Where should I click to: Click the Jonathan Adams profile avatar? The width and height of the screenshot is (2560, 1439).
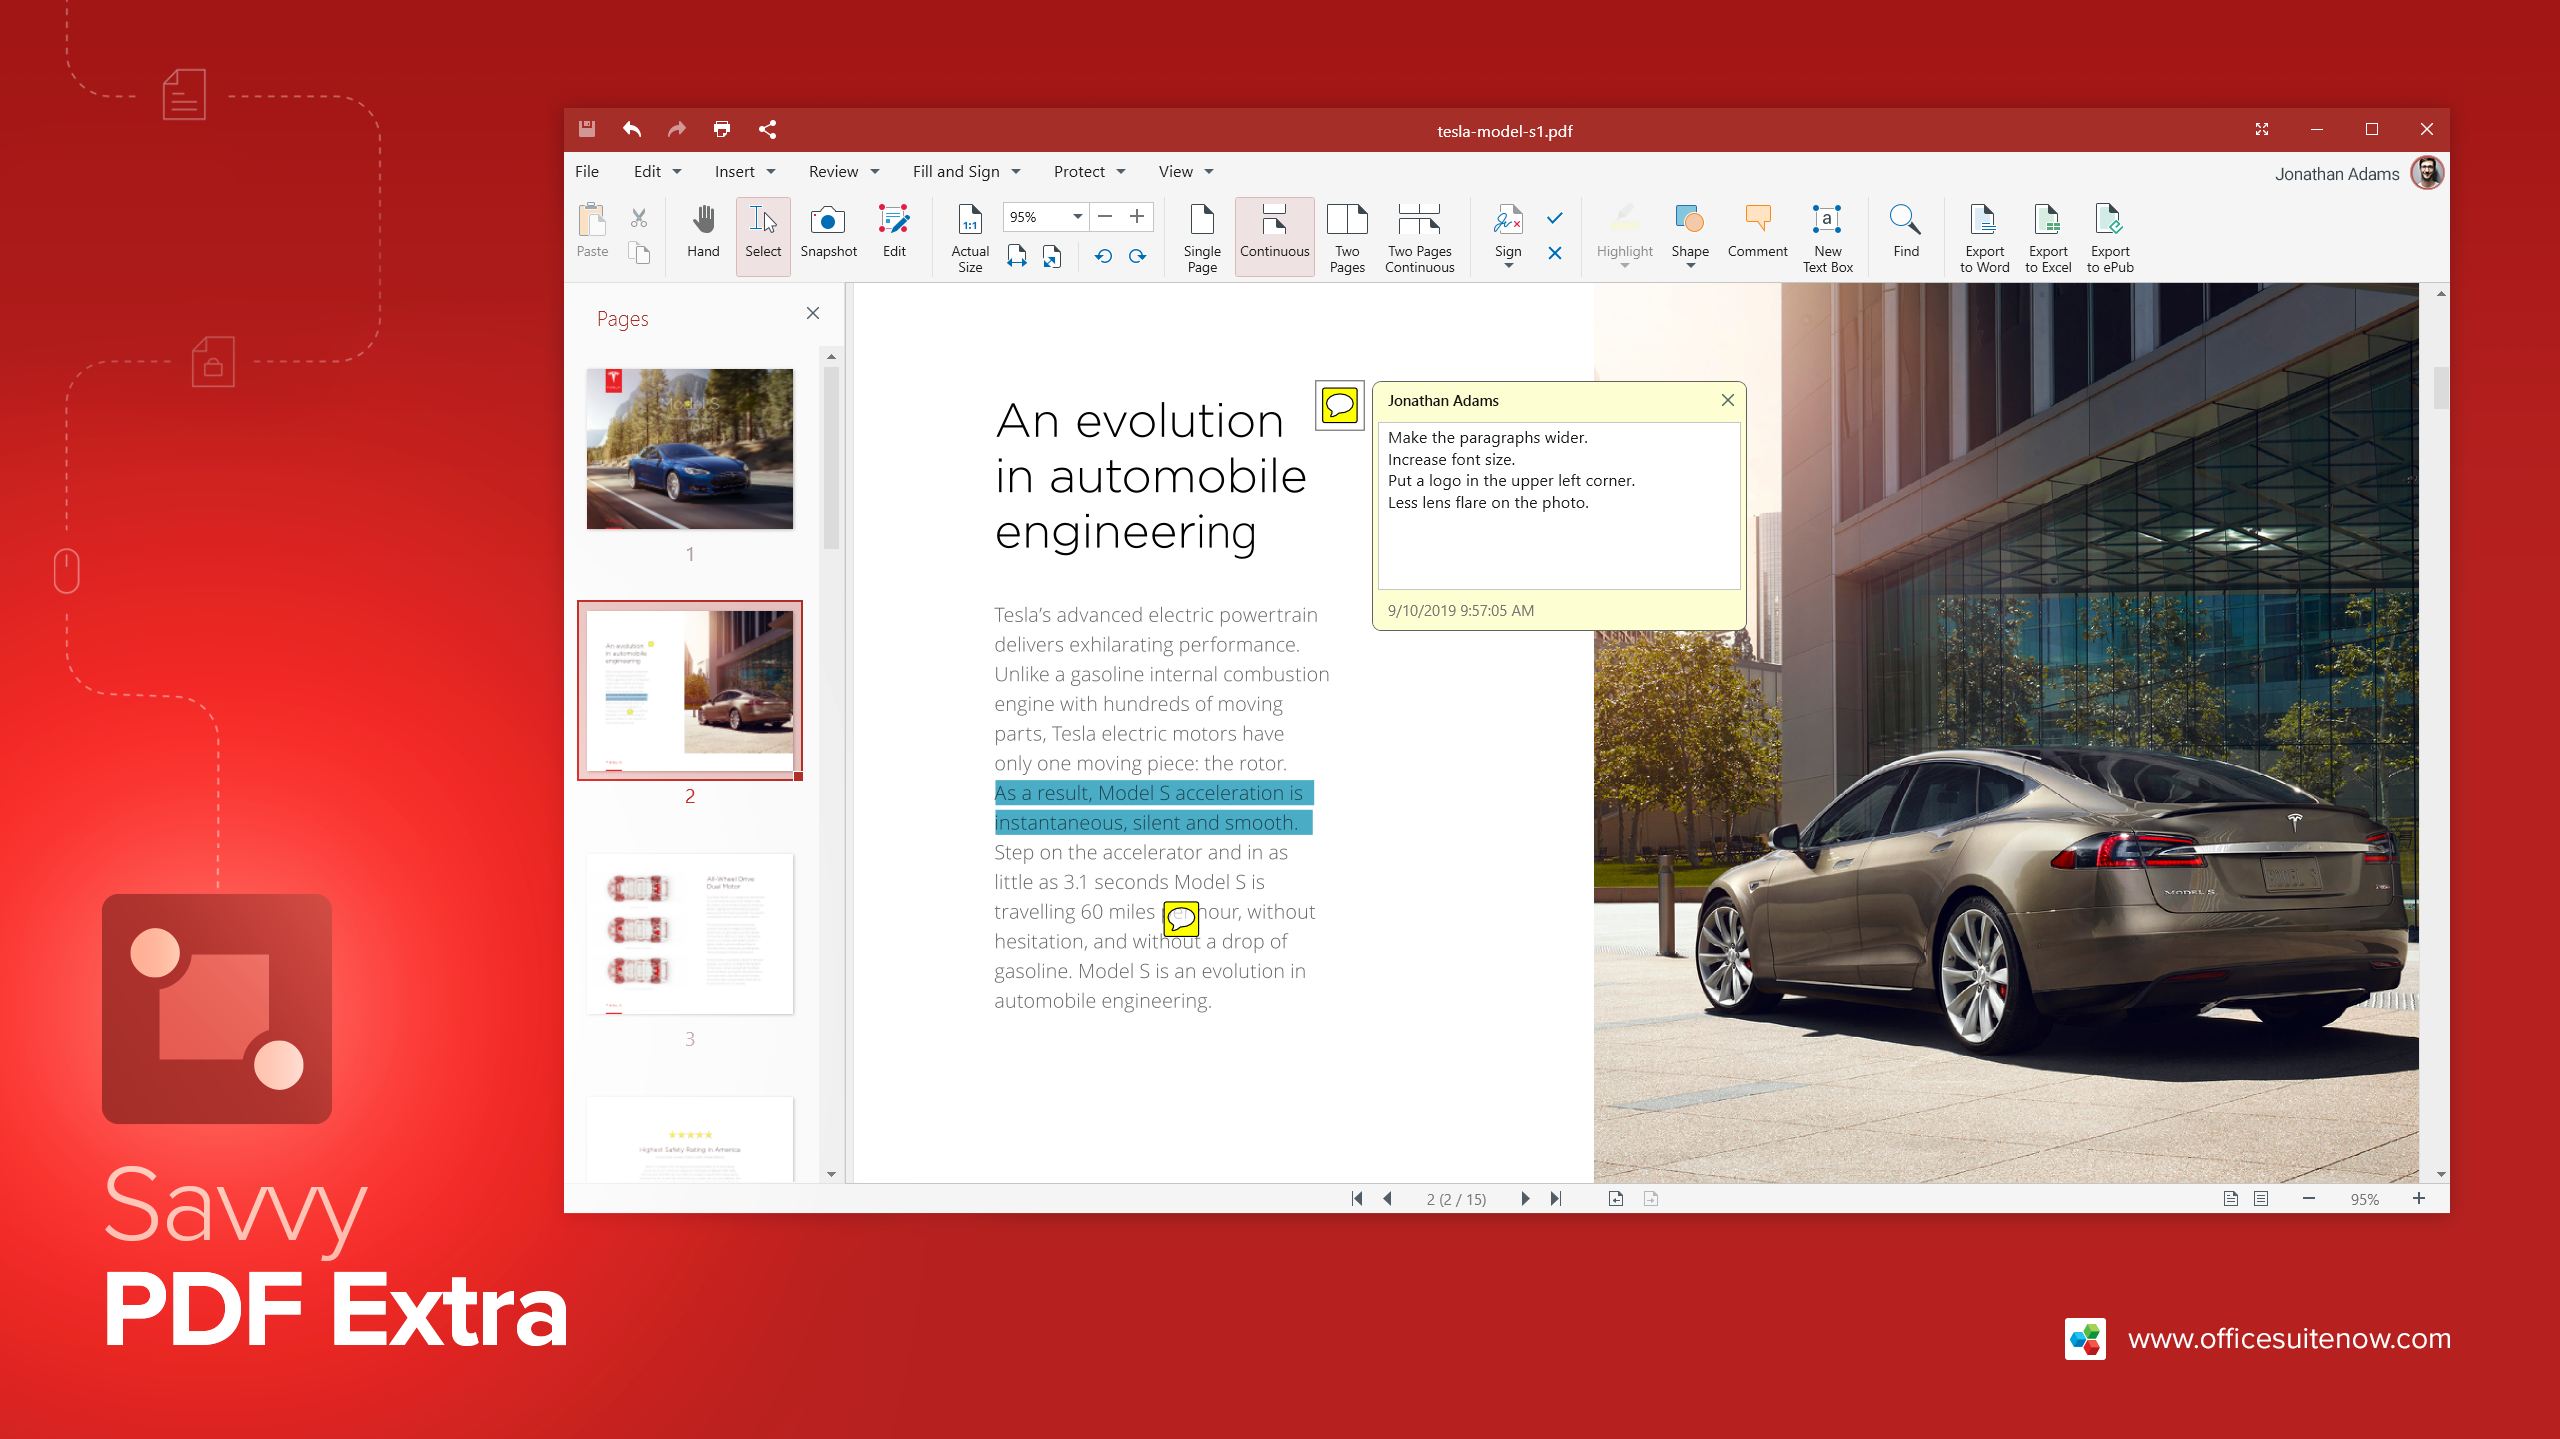pos(2427,173)
